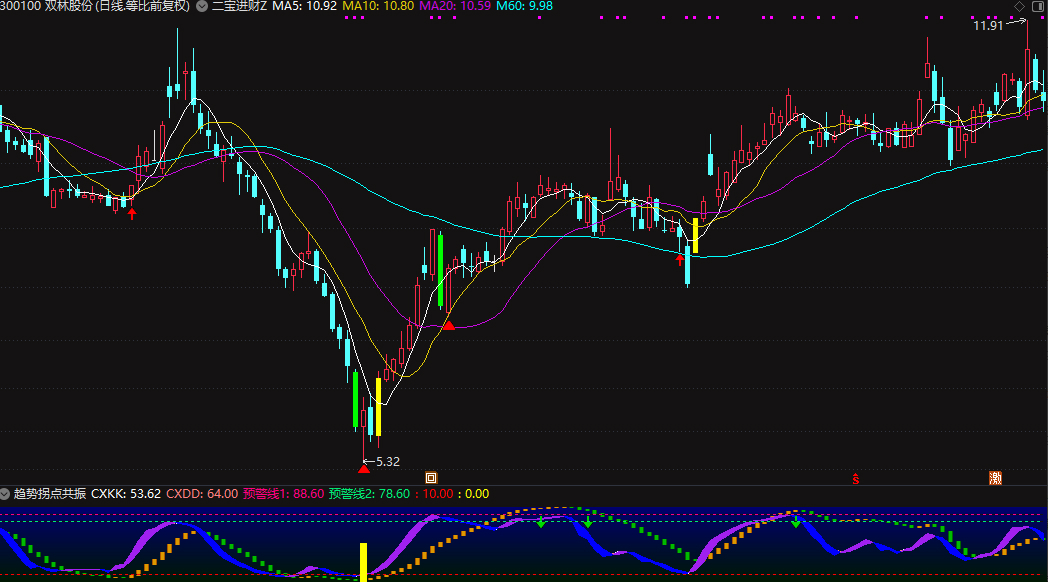Click the red triangle beside the tall green candle
The image size is (1048, 582).
point(449,325)
